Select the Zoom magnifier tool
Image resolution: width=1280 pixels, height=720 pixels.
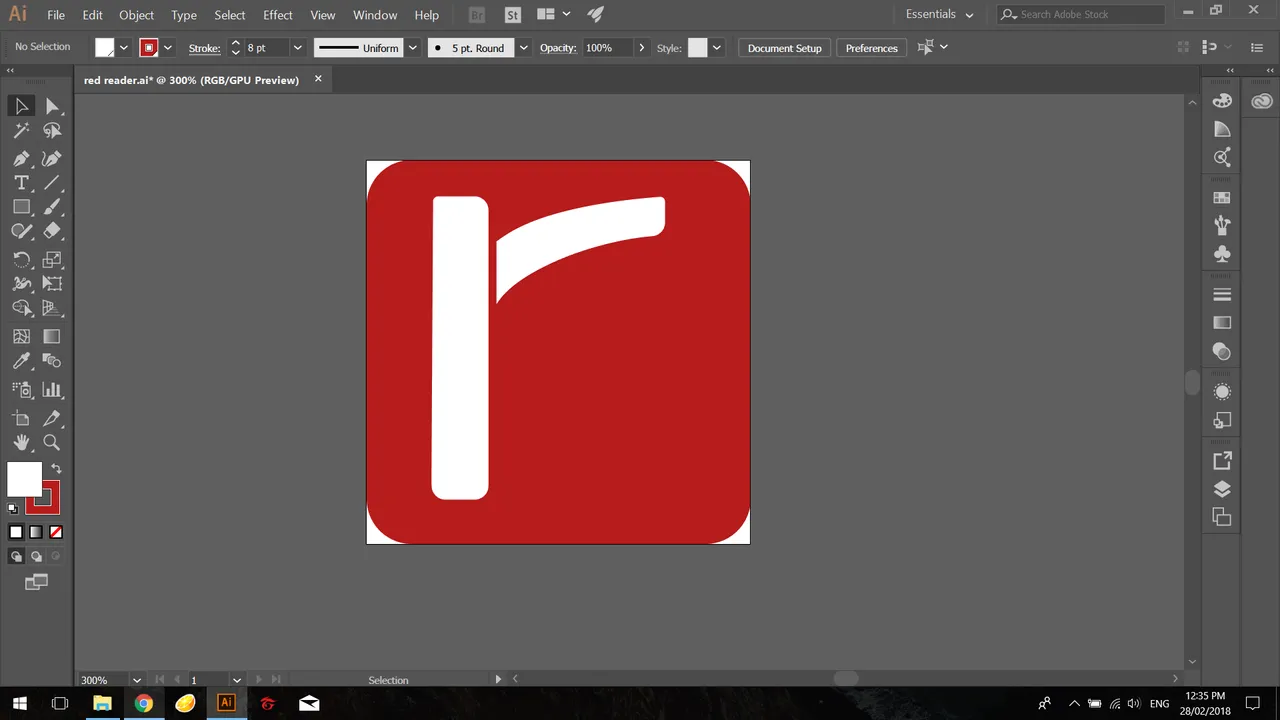pos(52,442)
